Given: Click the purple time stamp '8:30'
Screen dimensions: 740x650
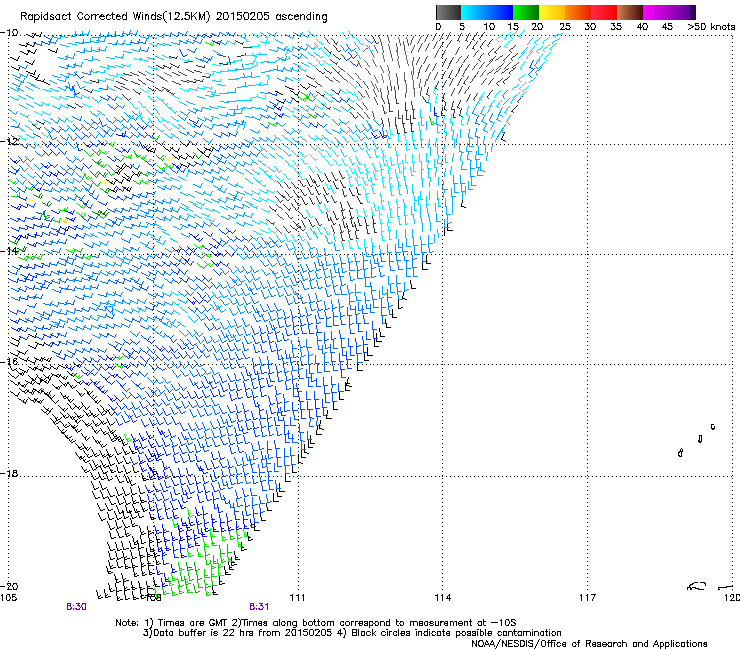Looking at the screenshot, I should click(x=76, y=607).
